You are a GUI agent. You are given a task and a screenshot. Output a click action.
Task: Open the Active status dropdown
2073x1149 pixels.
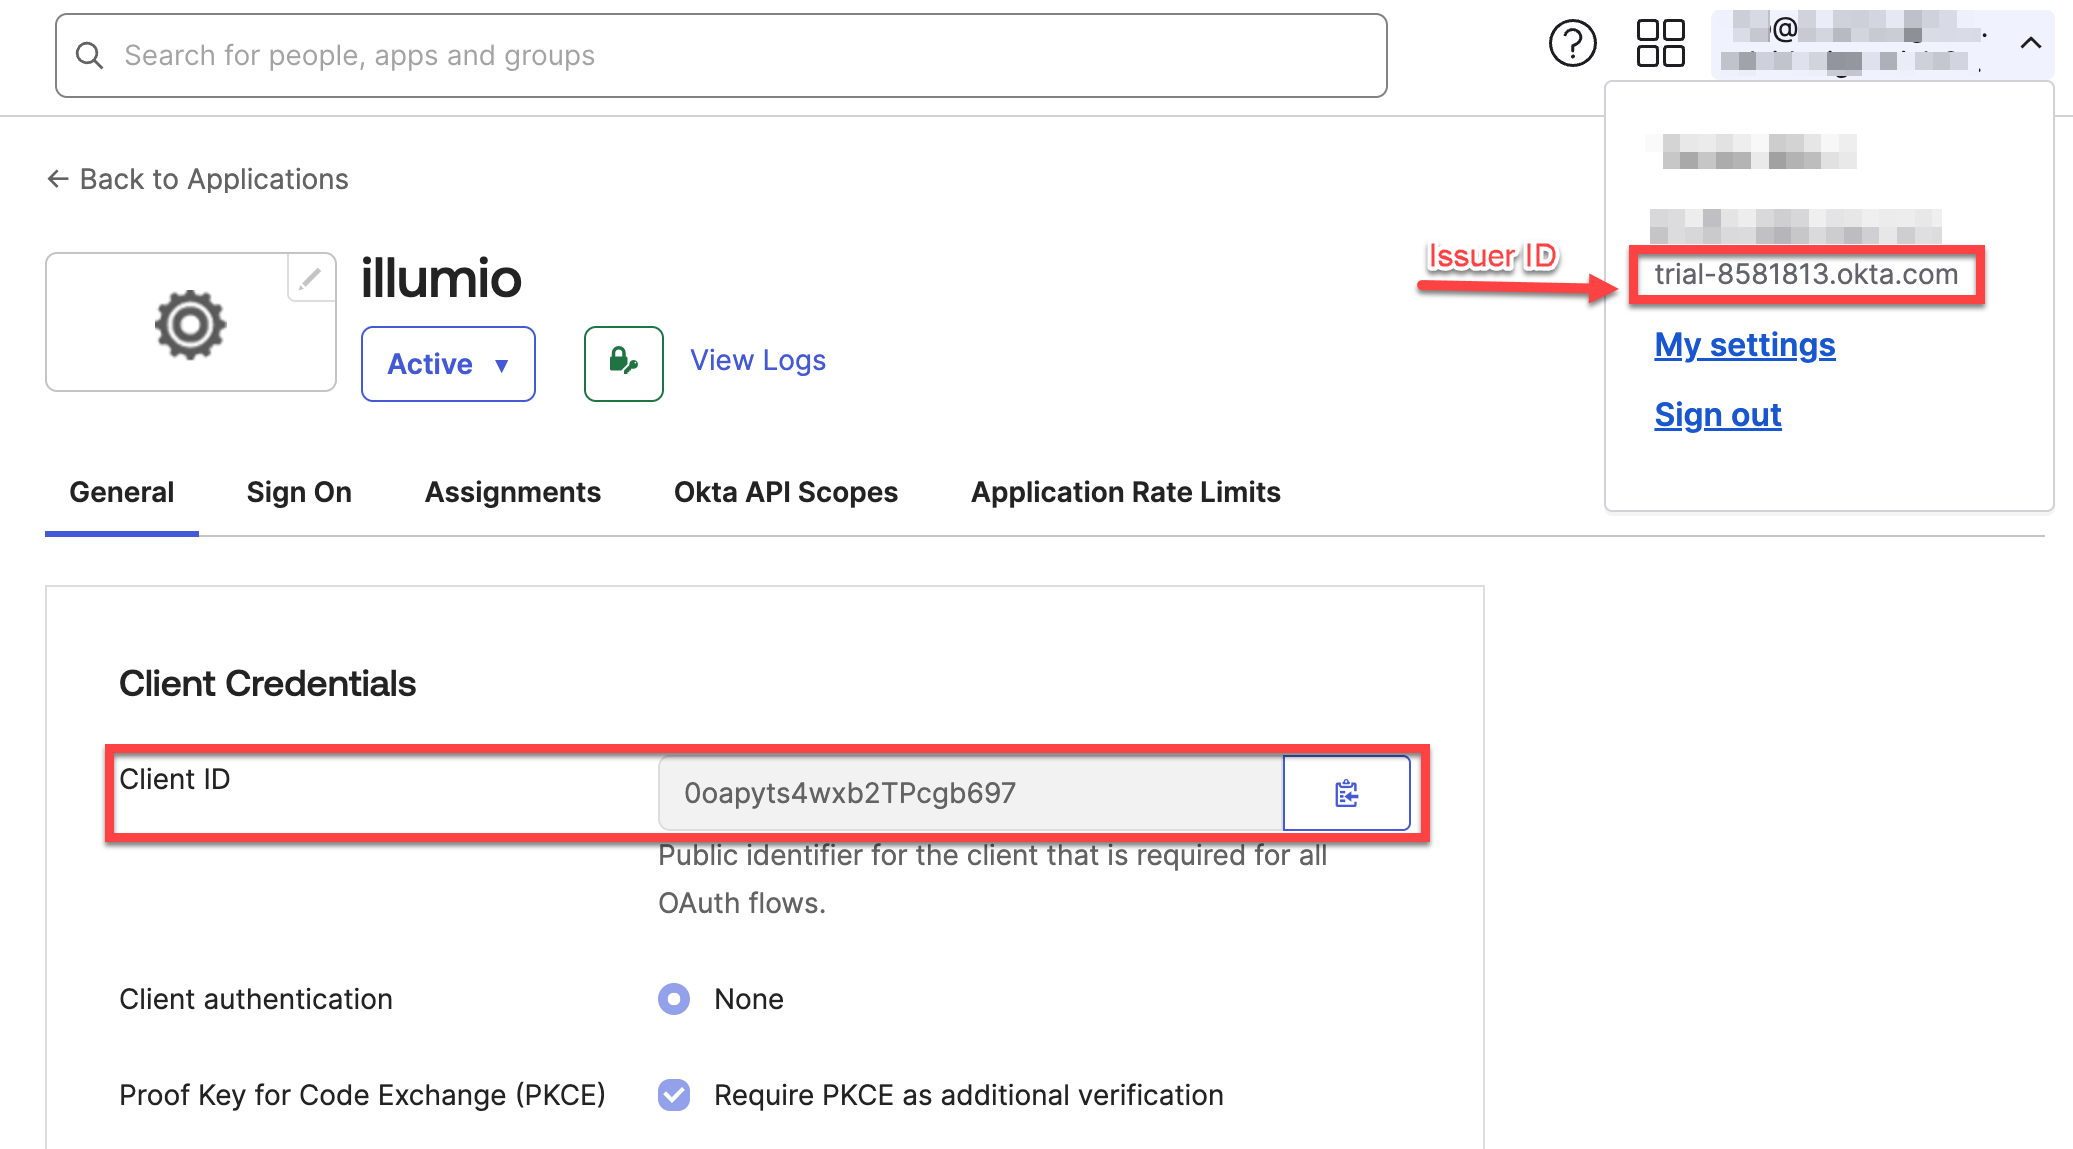(448, 364)
